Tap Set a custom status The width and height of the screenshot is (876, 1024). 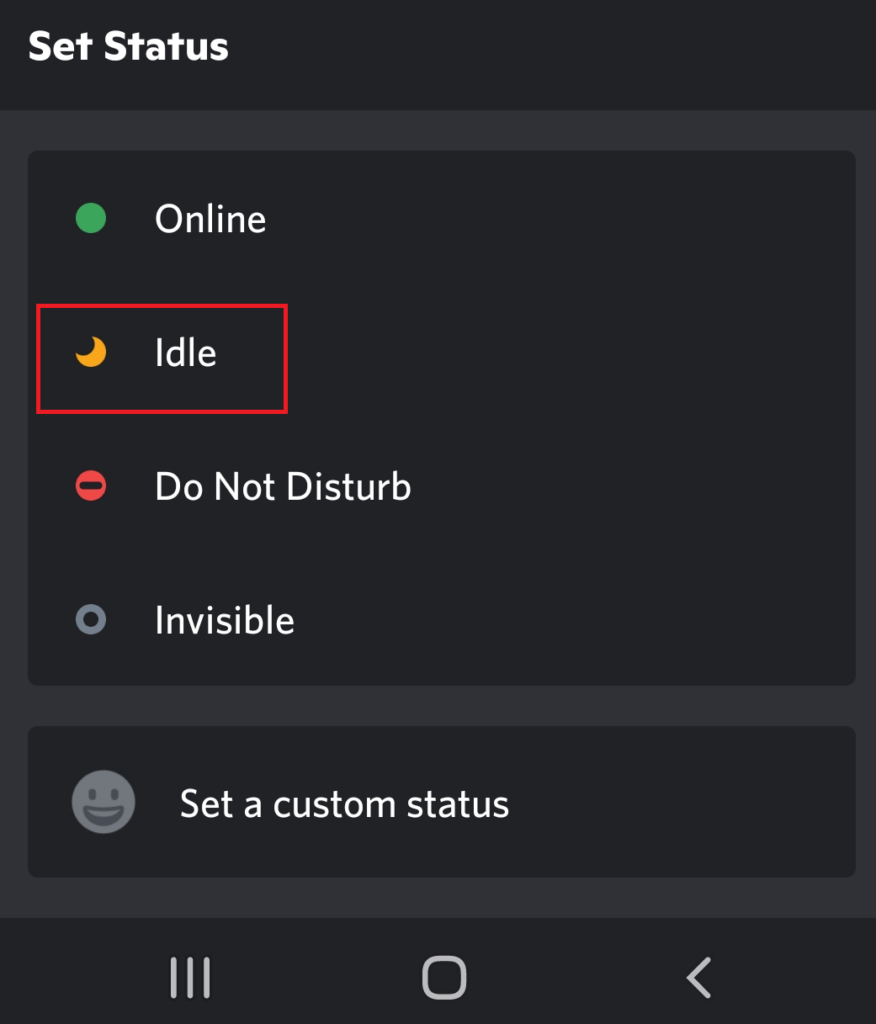click(x=344, y=802)
